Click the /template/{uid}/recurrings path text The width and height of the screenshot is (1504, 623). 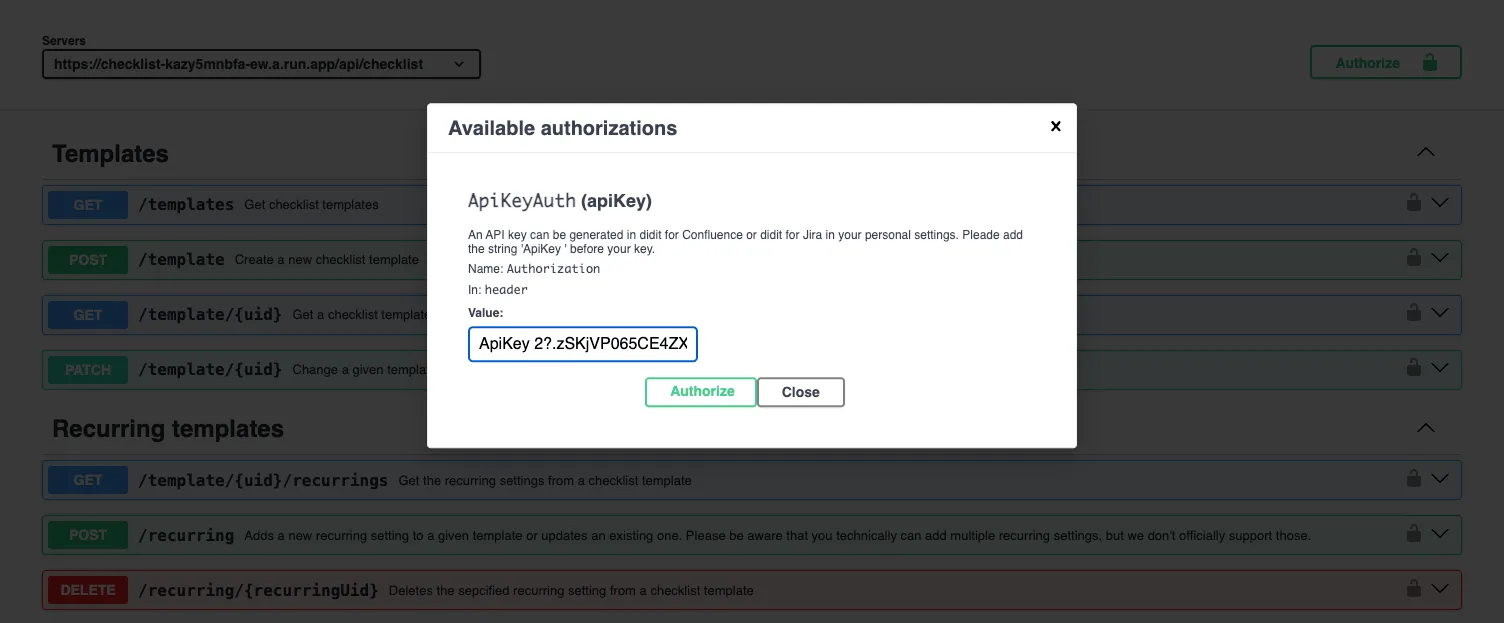(263, 480)
